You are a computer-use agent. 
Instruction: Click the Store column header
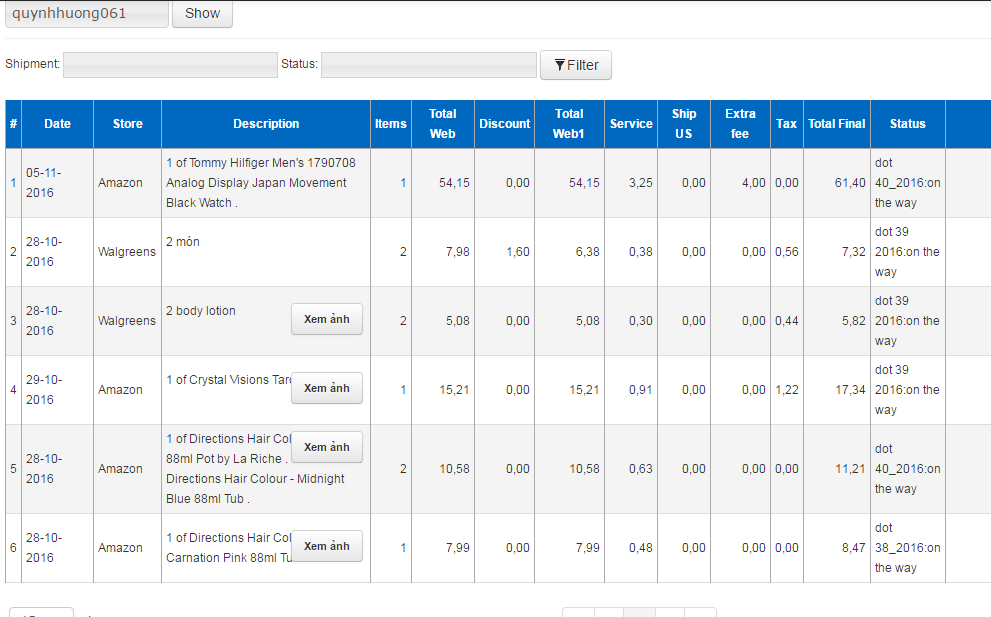128,124
